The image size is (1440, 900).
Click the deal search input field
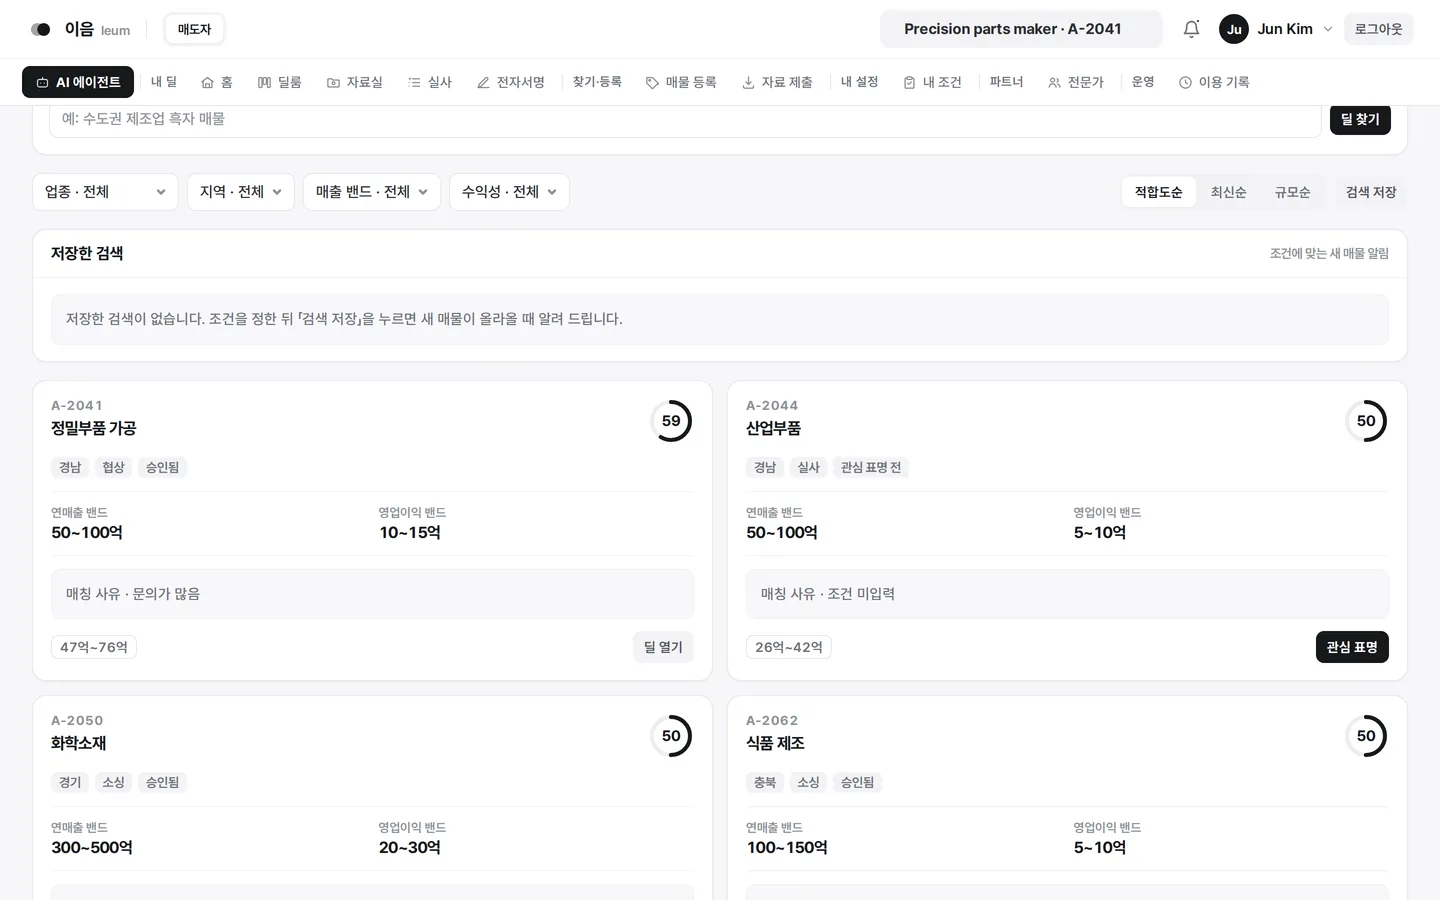tap(685, 119)
